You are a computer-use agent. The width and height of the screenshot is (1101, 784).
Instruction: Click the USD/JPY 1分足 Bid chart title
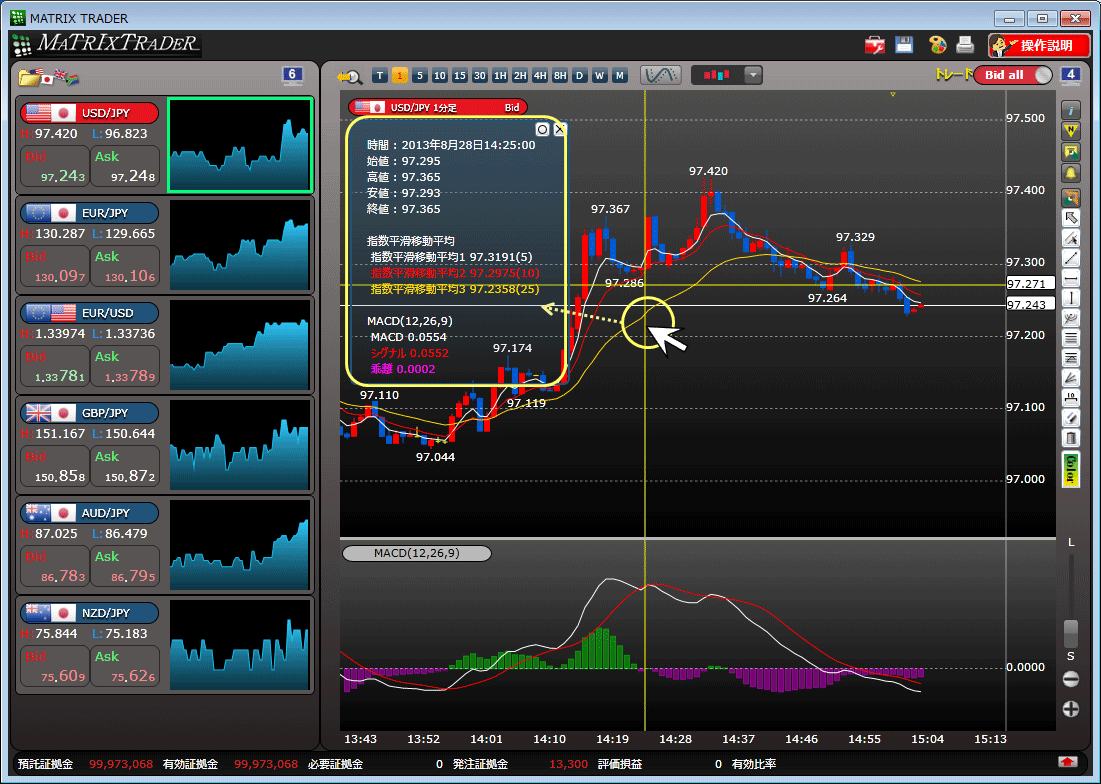pyautogui.click(x=437, y=107)
